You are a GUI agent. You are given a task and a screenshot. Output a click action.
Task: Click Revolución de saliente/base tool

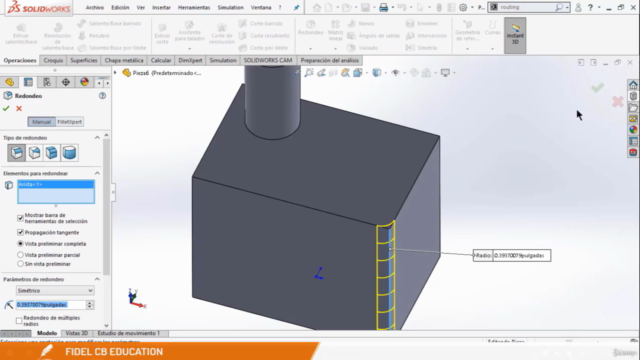click(58, 37)
